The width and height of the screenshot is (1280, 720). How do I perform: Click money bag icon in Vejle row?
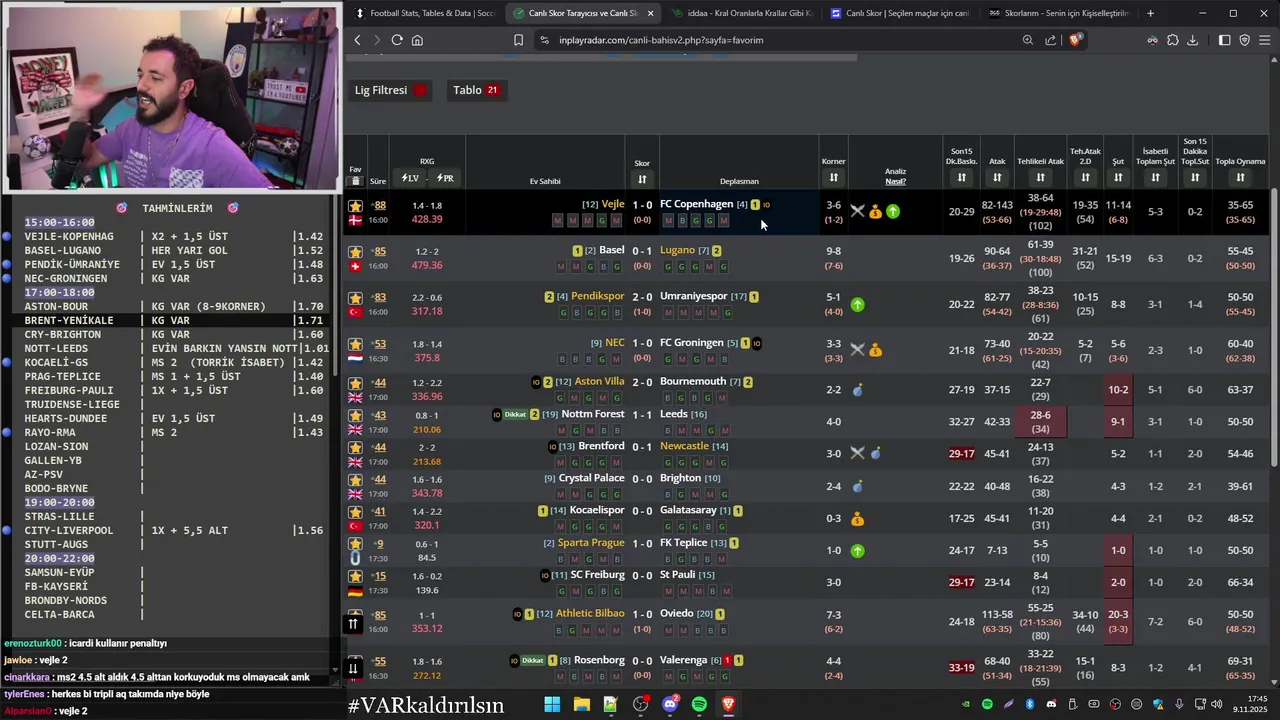[875, 211]
